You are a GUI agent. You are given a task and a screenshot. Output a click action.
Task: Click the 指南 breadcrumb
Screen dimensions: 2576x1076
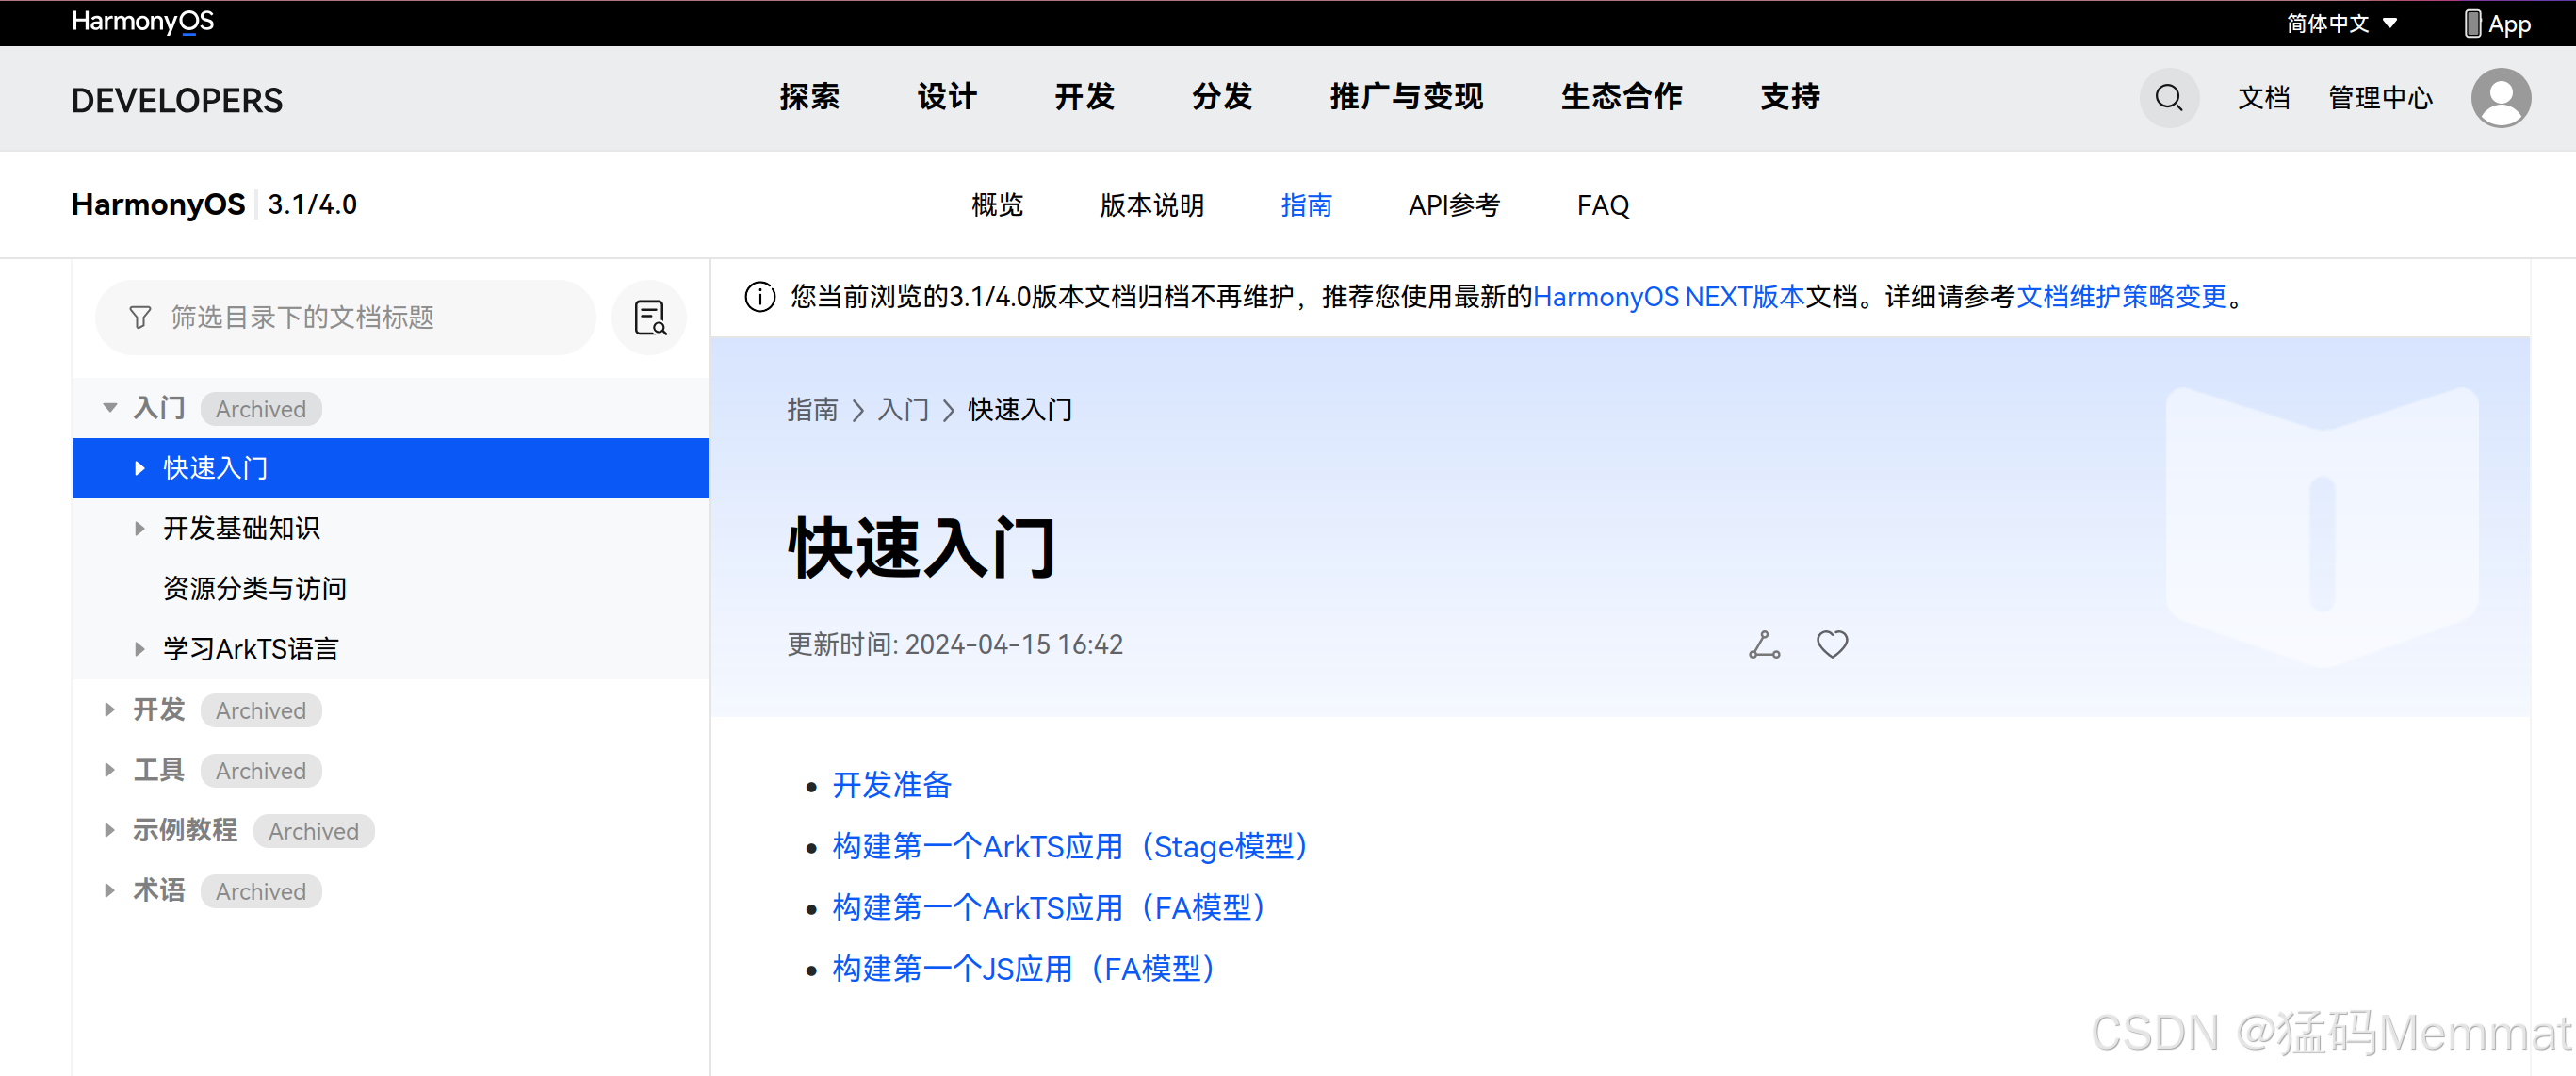coord(812,410)
